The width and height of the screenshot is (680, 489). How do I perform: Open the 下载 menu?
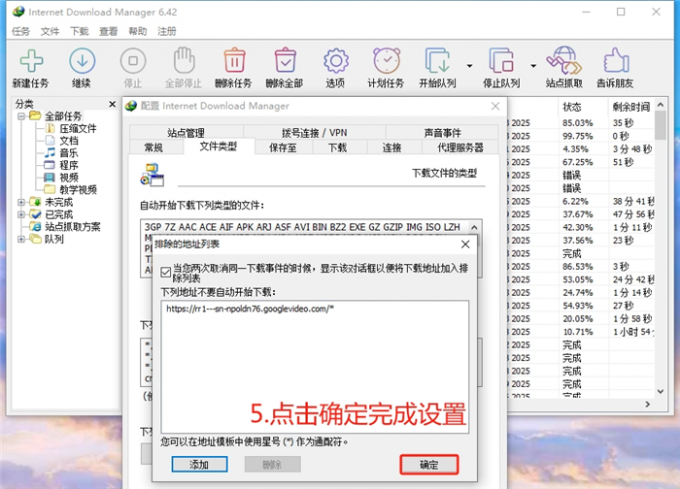[x=79, y=31]
